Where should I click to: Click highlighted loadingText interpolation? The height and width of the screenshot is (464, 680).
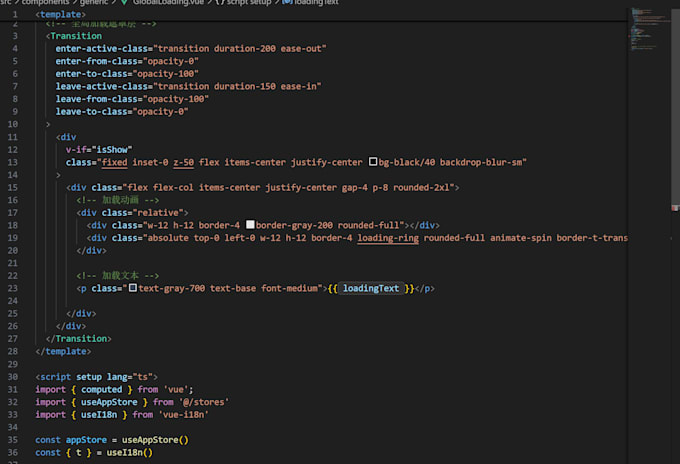click(x=371, y=288)
